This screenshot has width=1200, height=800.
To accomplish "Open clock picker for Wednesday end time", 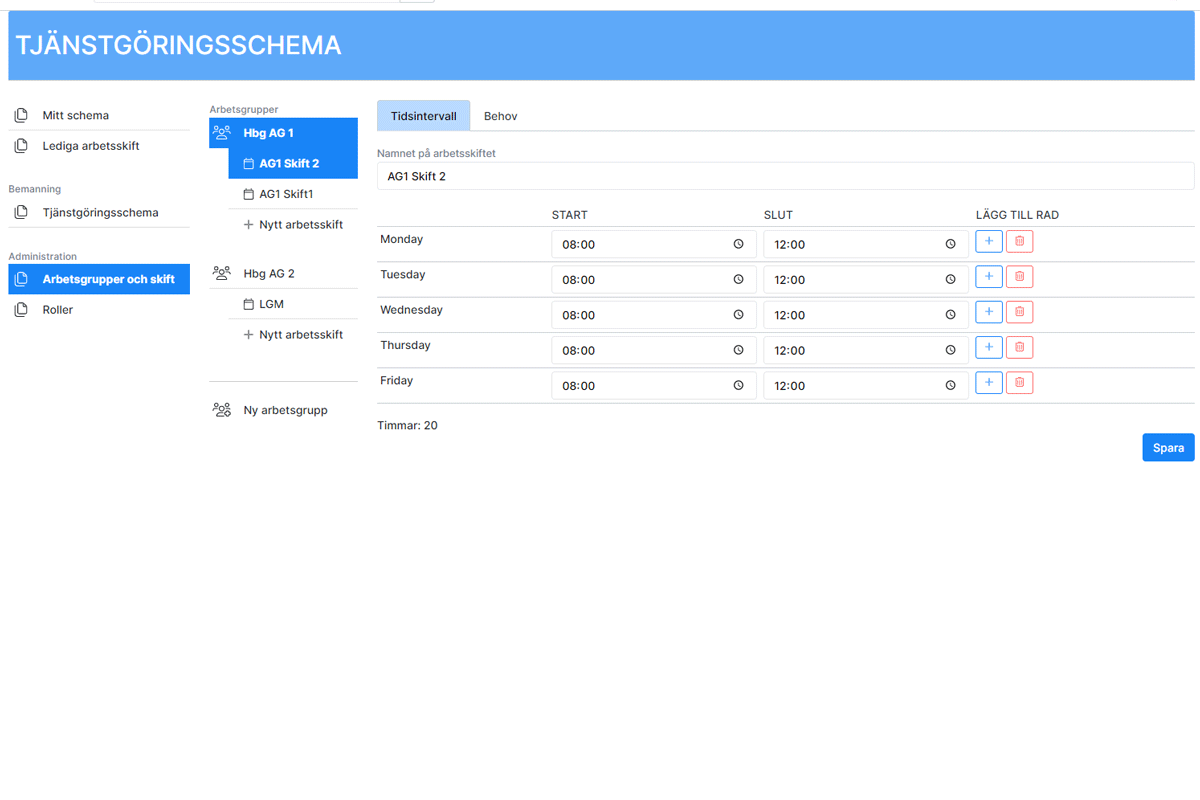I will coord(950,315).
